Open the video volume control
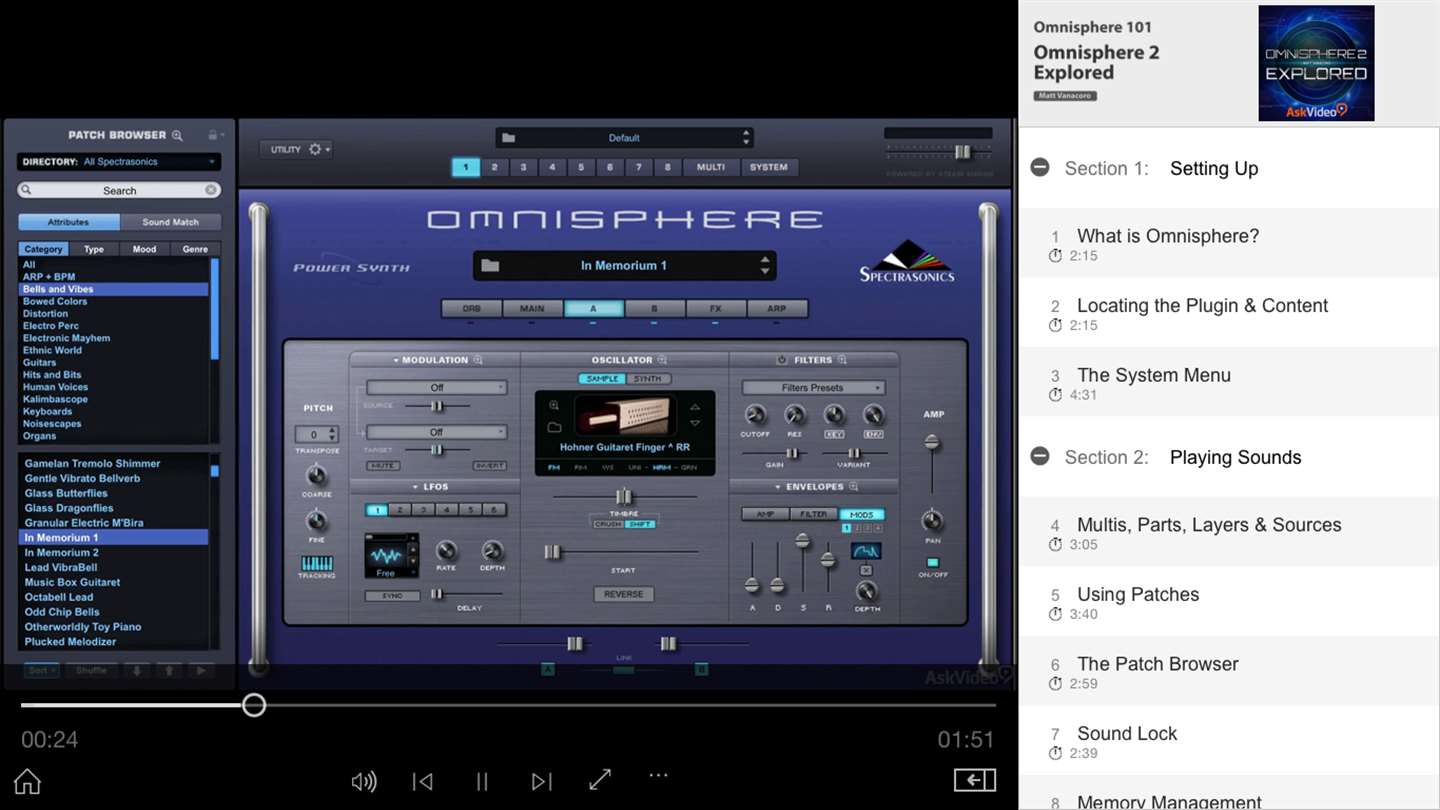 tap(364, 782)
